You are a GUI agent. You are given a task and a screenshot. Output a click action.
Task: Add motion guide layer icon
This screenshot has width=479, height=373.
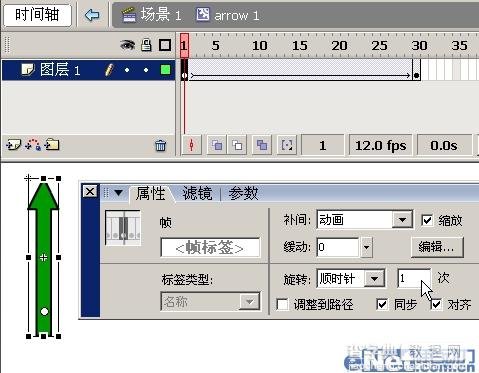(x=33, y=145)
